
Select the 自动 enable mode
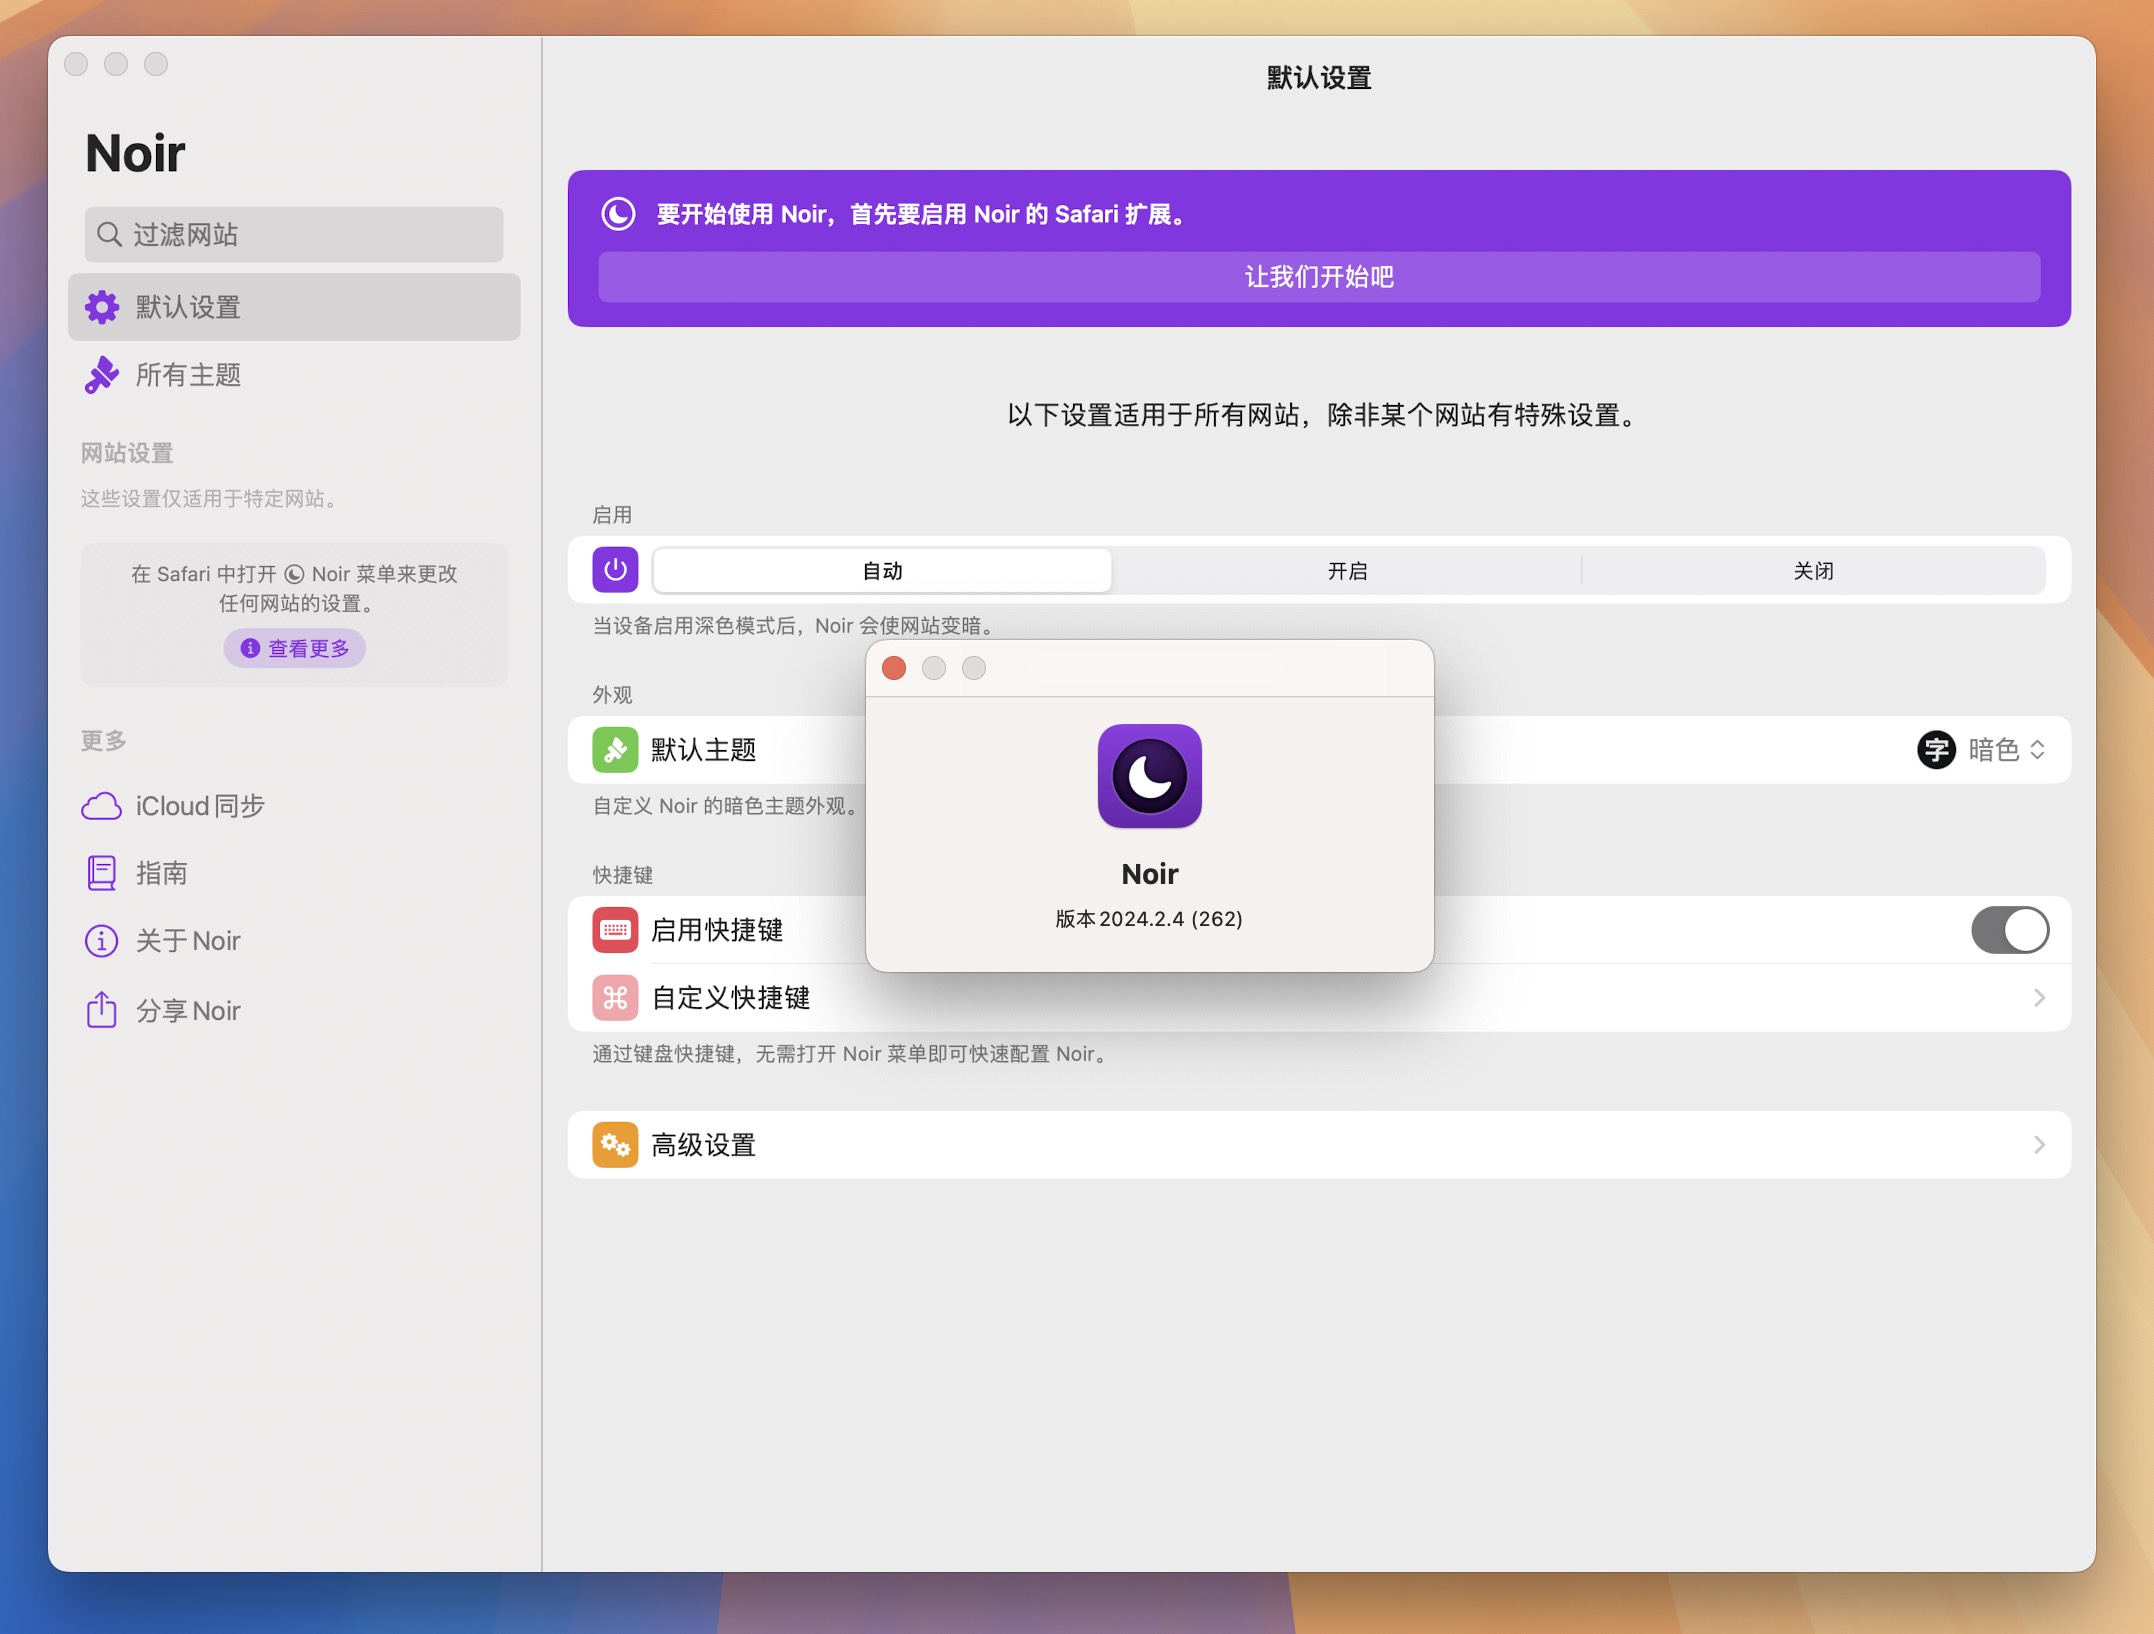tap(882, 571)
